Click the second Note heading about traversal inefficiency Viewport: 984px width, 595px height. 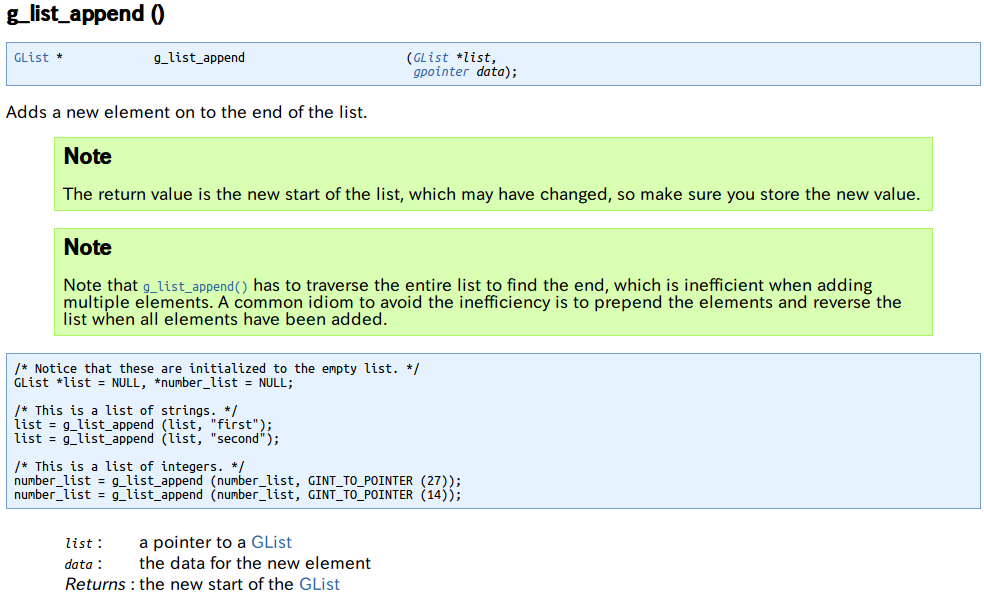[88, 248]
